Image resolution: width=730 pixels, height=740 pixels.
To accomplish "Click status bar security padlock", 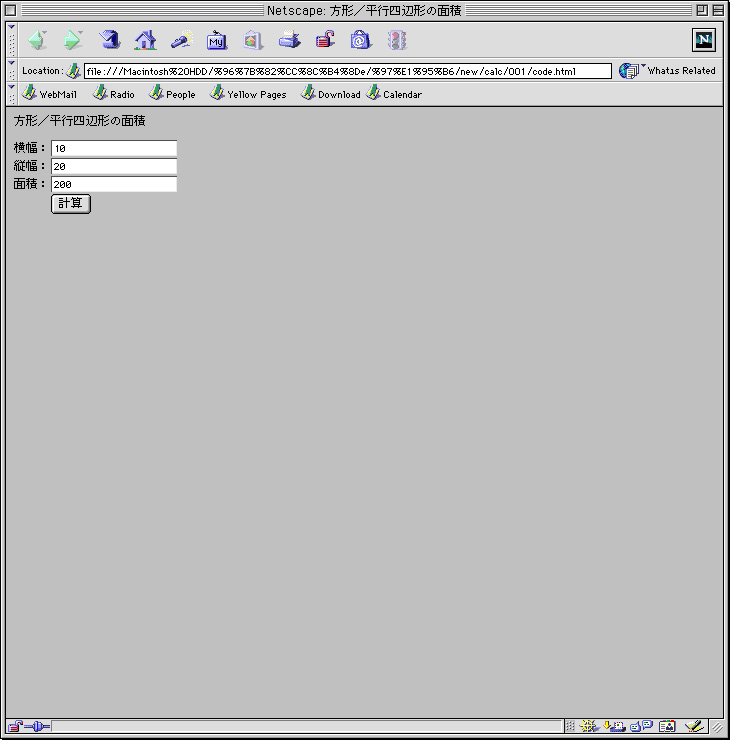I will pyautogui.click(x=15, y=726).
